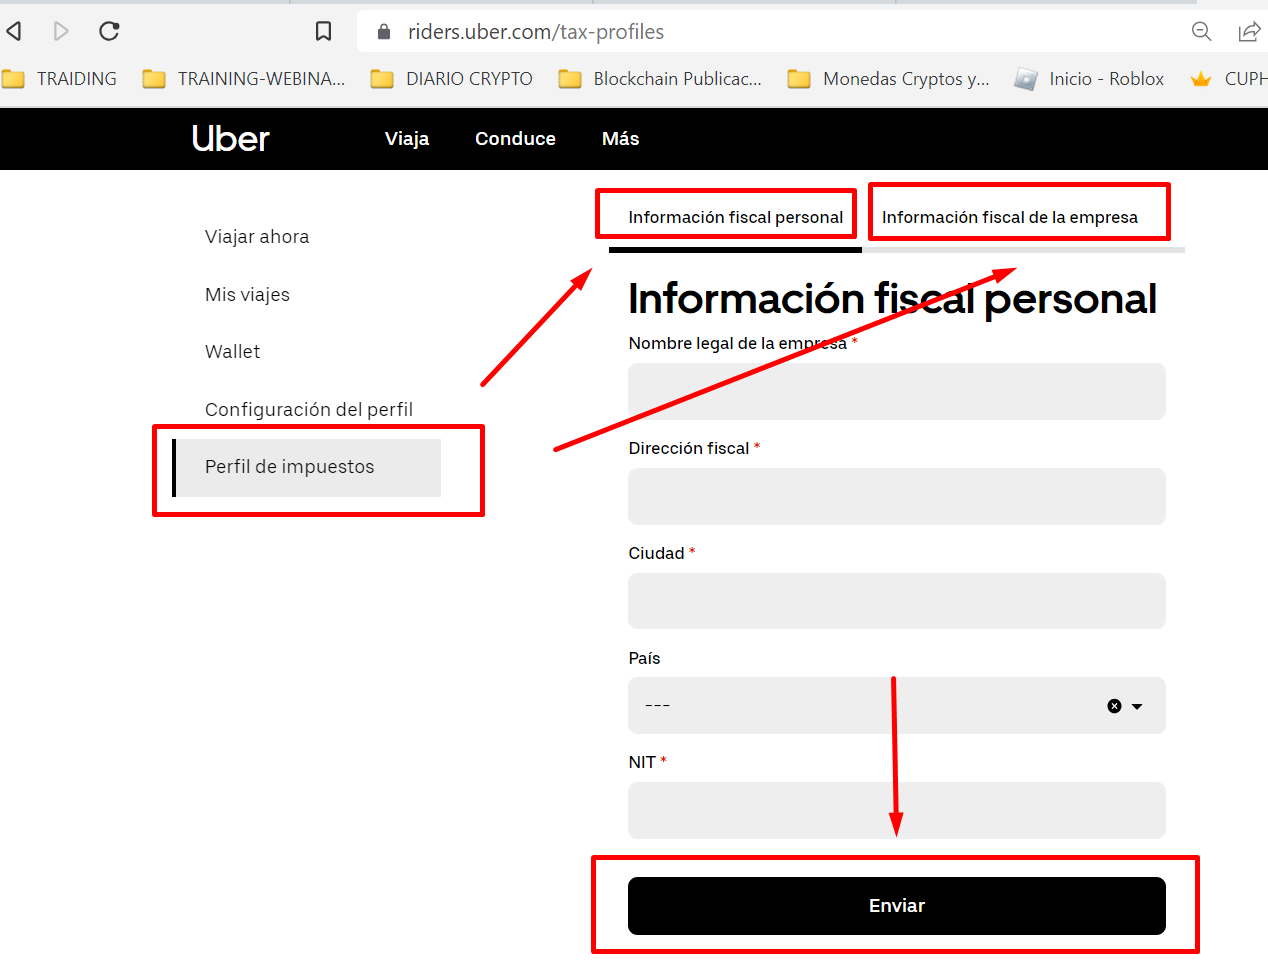Open the Inicio - Roblox bookmark
The image size is (1268, 968).
(1089, 79)
